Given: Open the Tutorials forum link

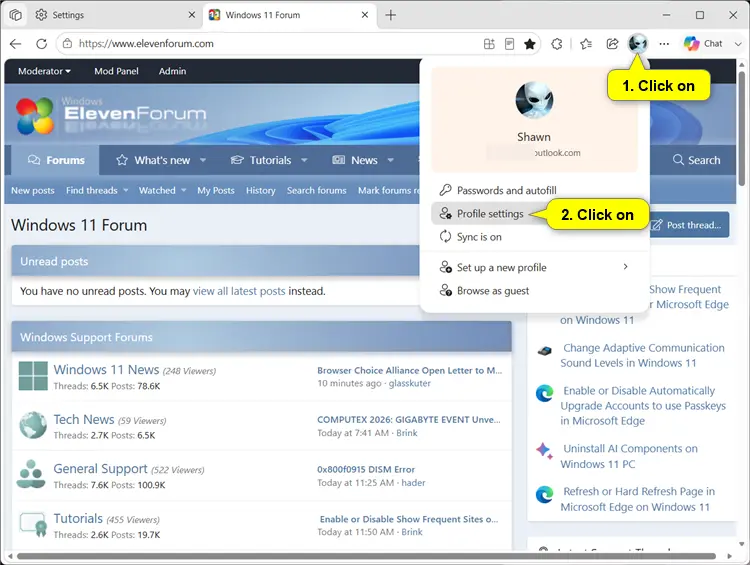Looking at the screenshot, I should point(78,519).
